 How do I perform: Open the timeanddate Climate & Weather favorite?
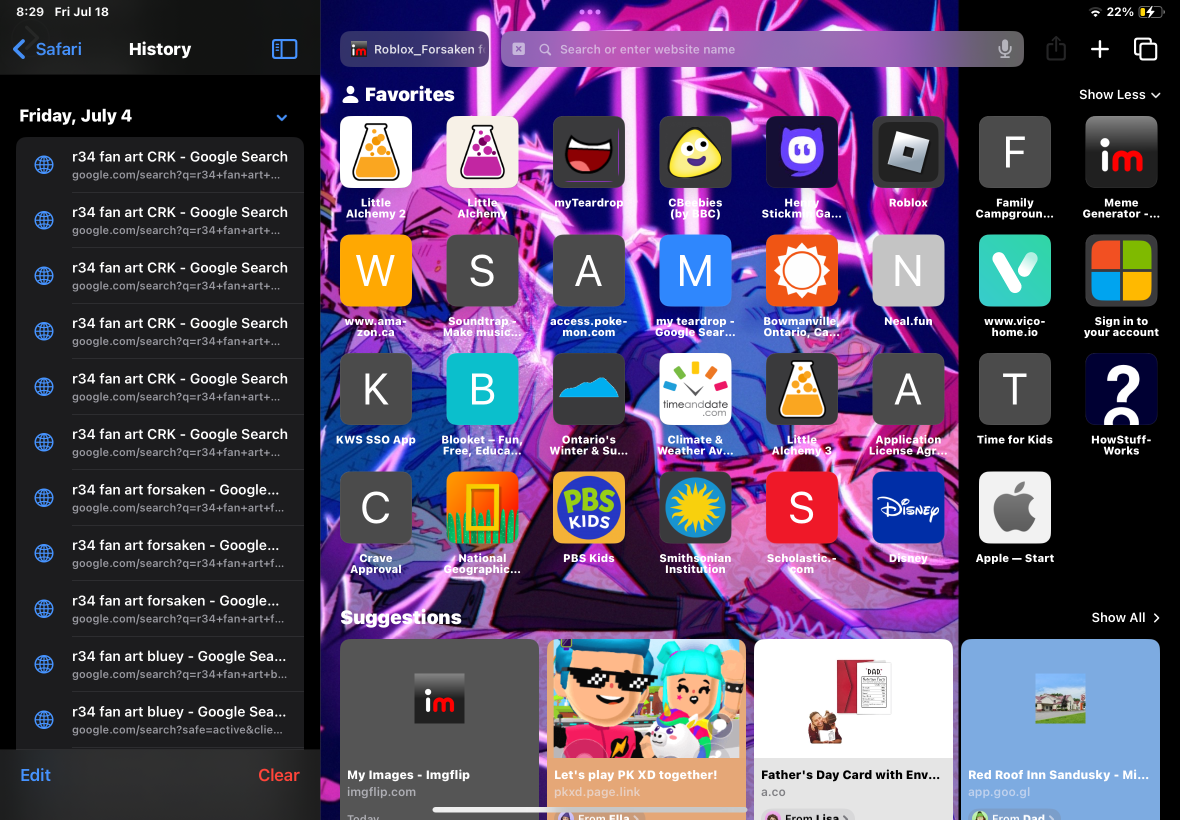point(695,389)
